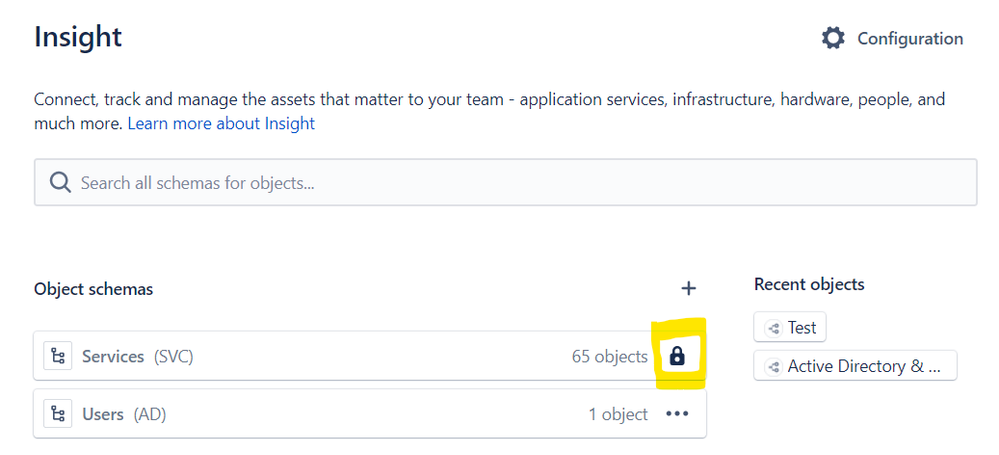This screenshot has width=999, height=455.
Task: Click the object icon beside Active Directory
Action: point(773,367)
